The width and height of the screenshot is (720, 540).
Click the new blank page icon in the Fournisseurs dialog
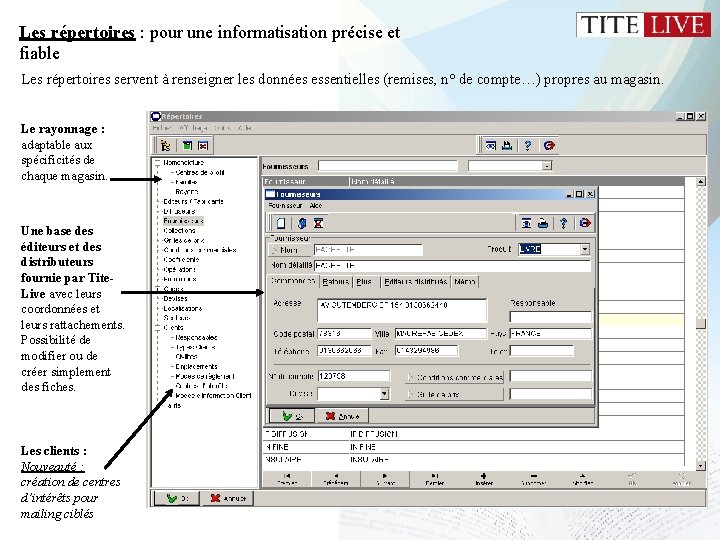pos(281,223)
